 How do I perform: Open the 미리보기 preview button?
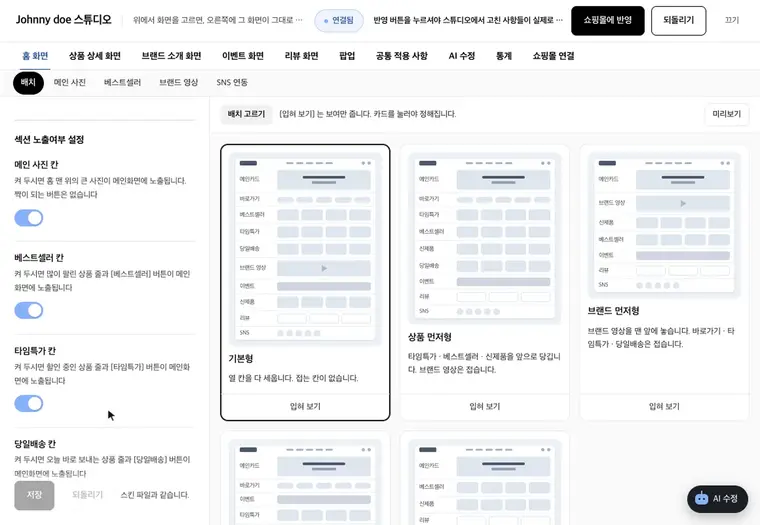727,114
